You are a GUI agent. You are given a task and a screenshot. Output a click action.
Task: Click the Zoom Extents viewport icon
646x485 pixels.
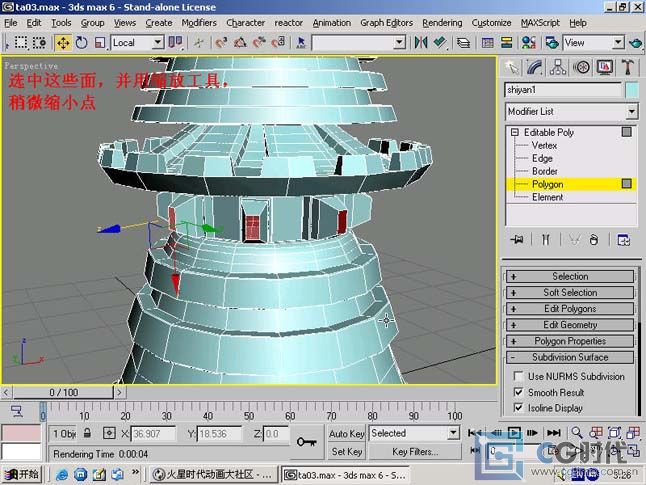614,433
